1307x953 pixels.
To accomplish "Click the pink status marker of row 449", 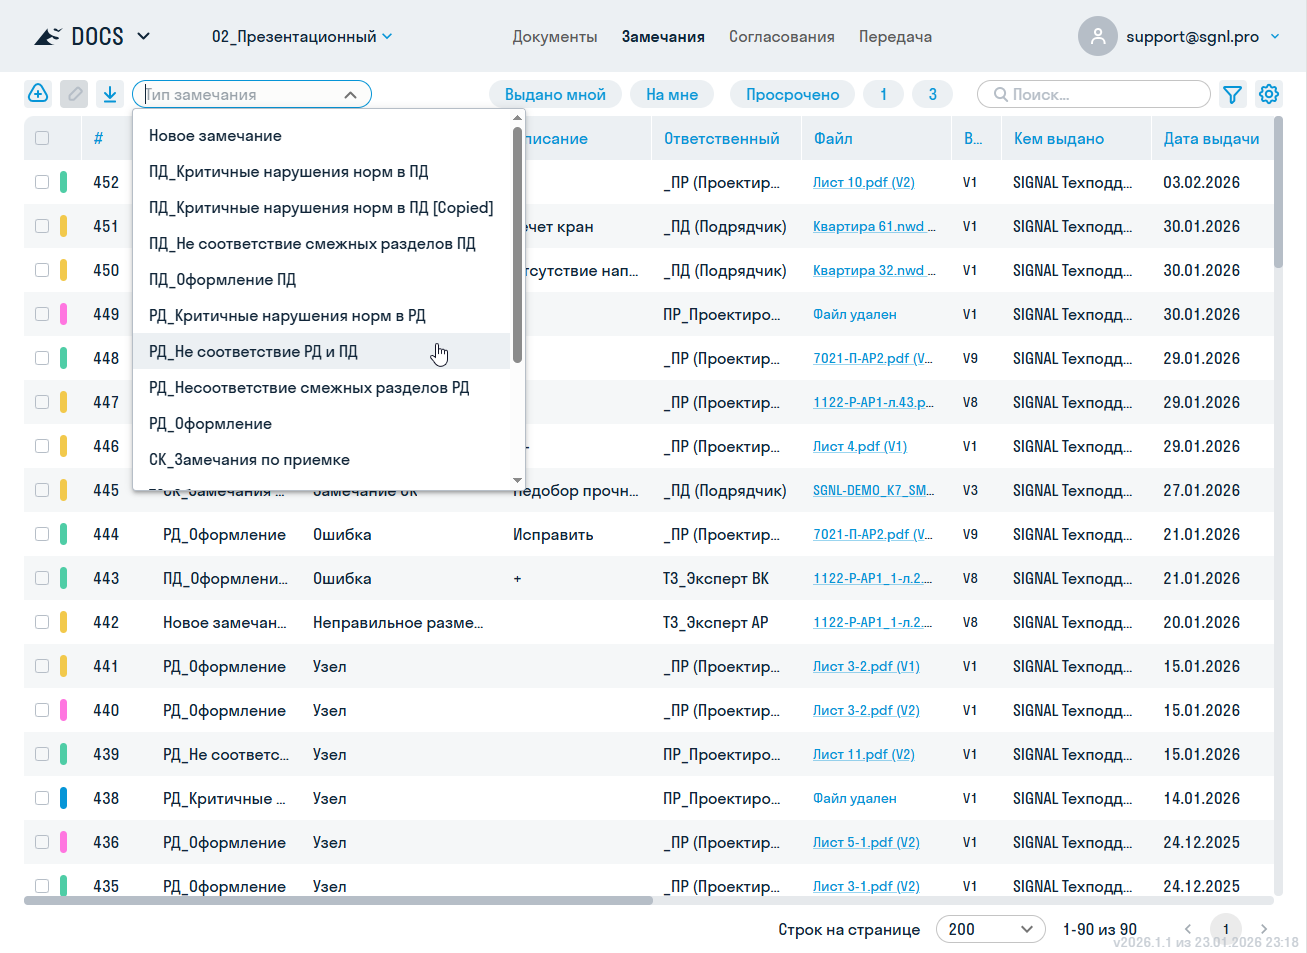I will (64, 314).
